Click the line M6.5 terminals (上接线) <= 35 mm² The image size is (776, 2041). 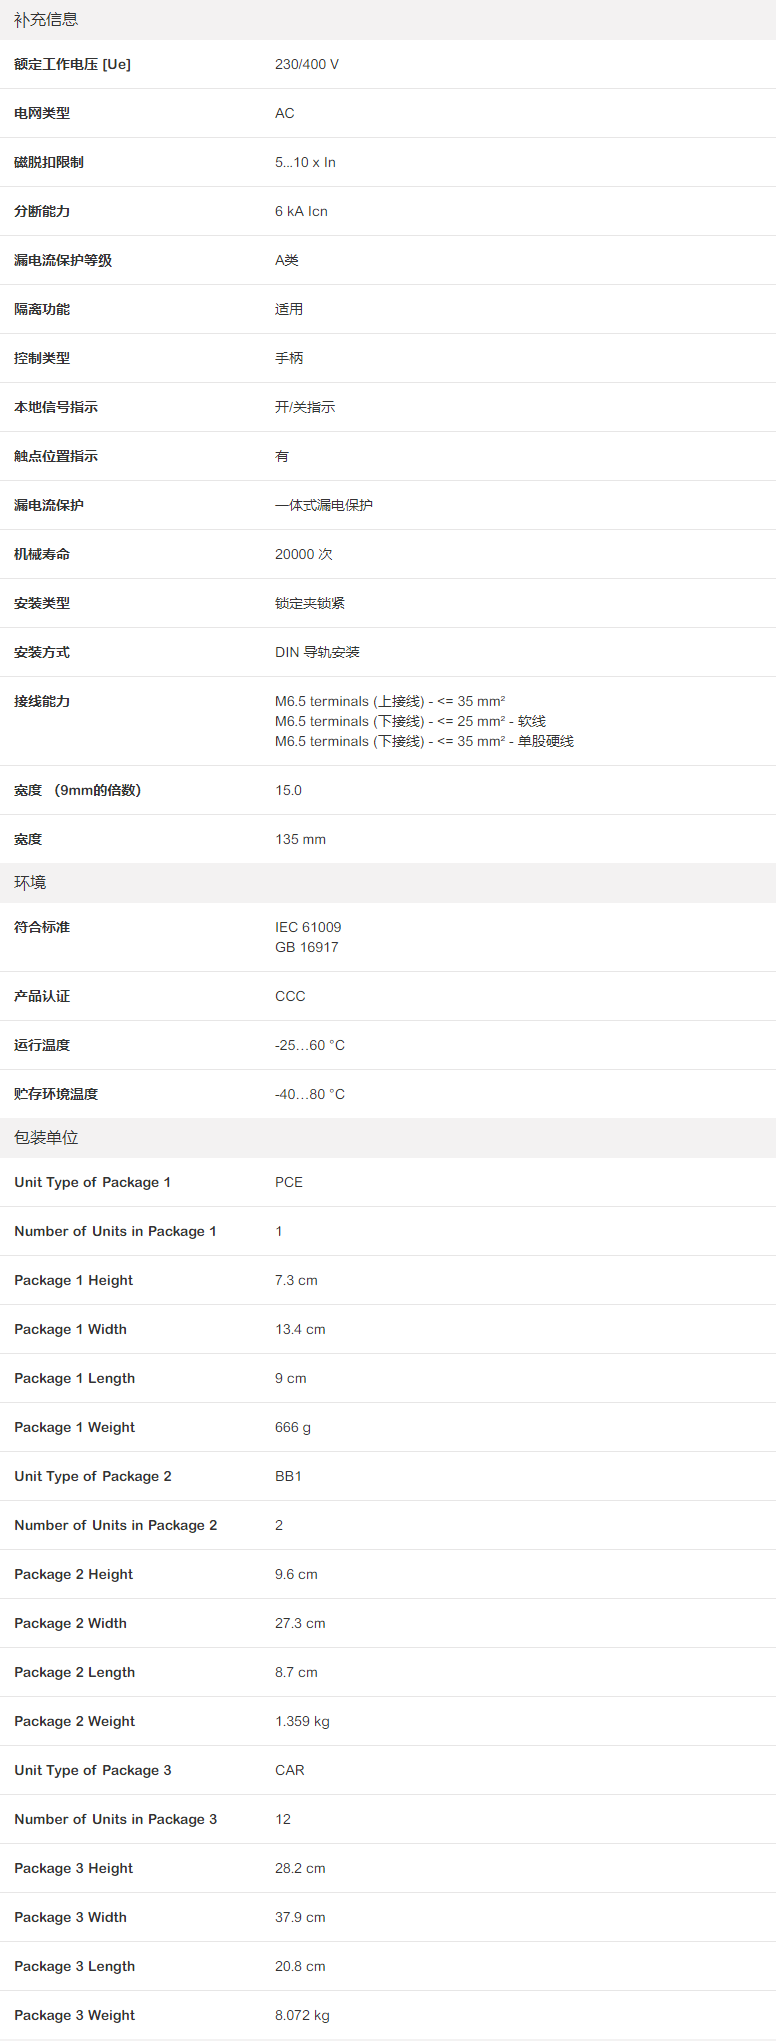pyautogui.click(x=390, y=701)
